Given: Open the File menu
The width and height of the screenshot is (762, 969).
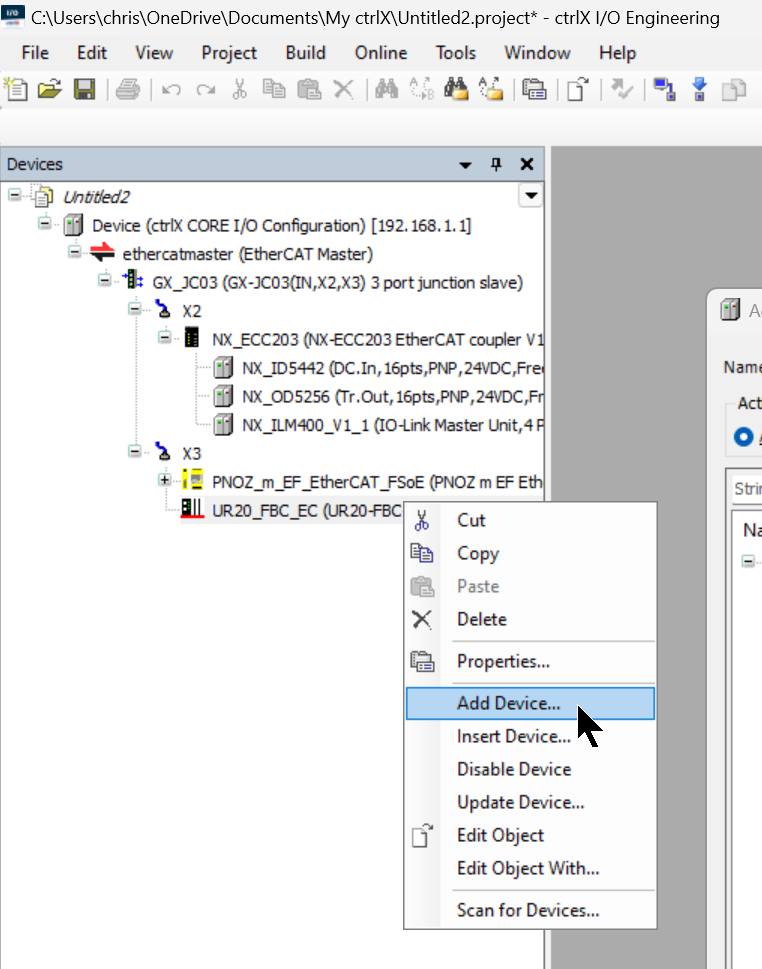Looking at the screenshot, I should pos(35,53).
